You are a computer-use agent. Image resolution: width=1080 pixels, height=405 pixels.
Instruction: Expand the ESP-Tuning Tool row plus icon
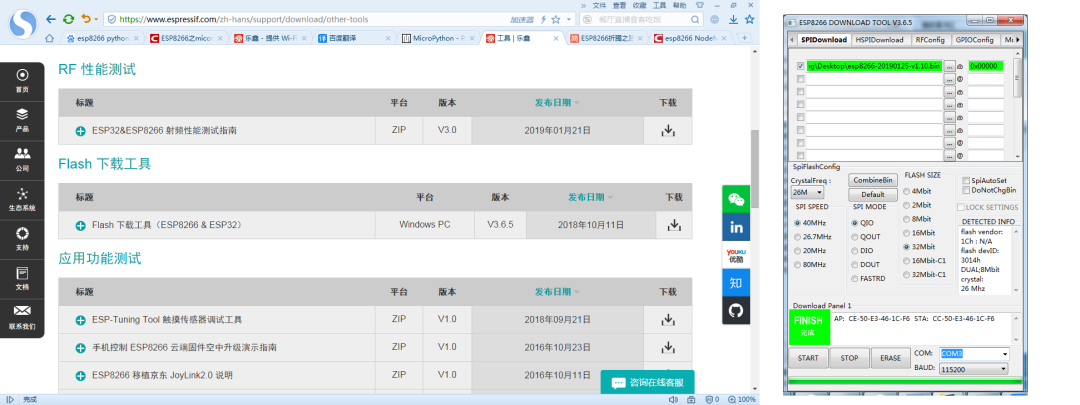[x=81, y=320]
